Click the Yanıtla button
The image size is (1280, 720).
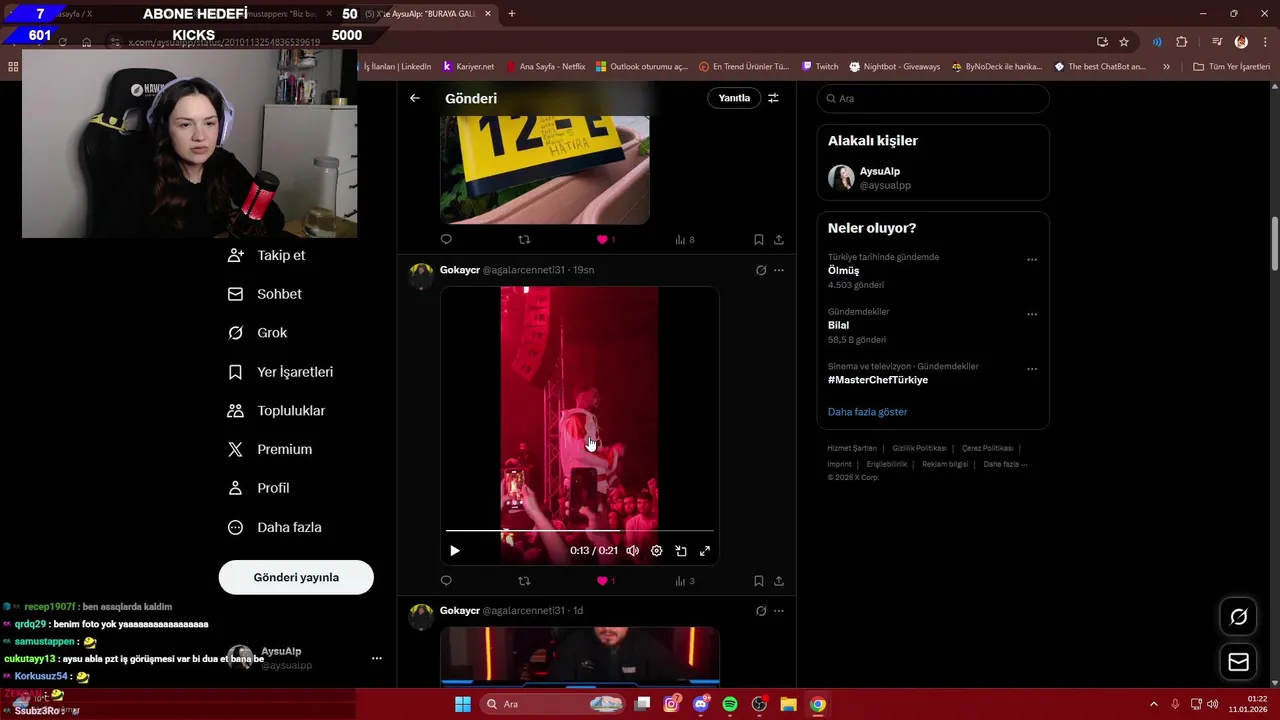point(734,98)
